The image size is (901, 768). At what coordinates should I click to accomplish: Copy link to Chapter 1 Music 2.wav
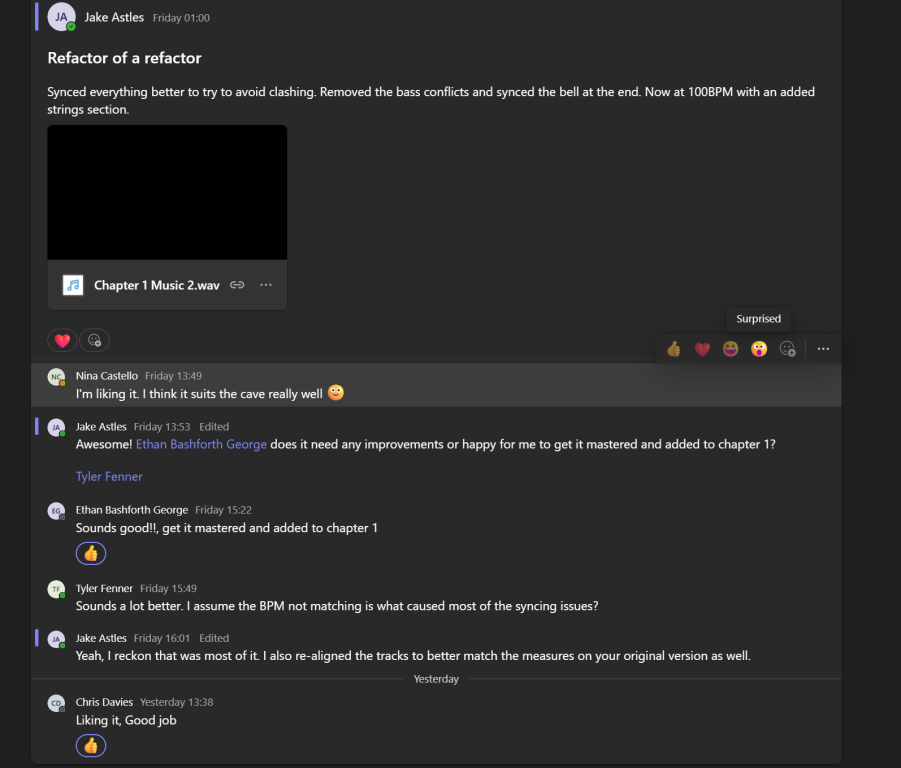(237, 285)
